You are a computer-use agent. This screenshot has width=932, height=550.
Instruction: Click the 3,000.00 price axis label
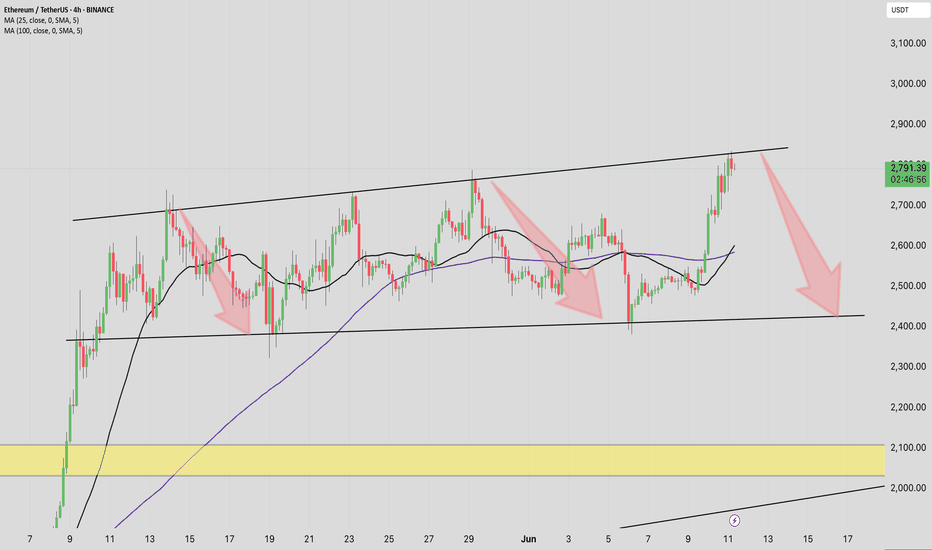pos(908,83)
